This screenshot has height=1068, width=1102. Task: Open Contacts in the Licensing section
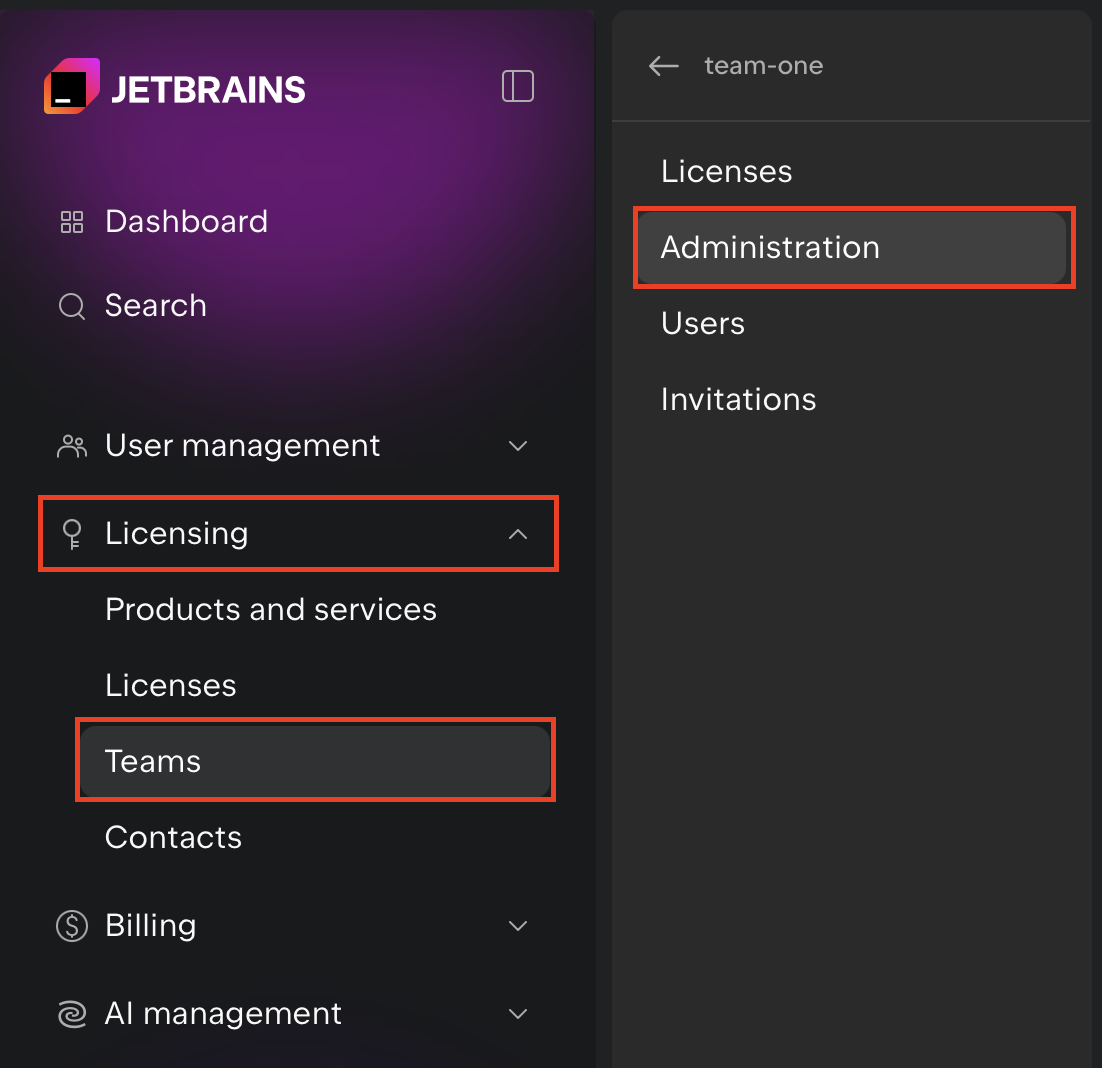coord(173,838)
